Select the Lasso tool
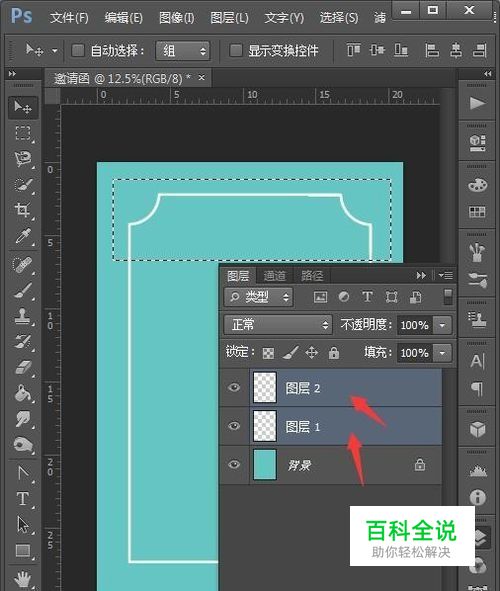The height and width of the screenshot is (591, 500). click(23, 159)
